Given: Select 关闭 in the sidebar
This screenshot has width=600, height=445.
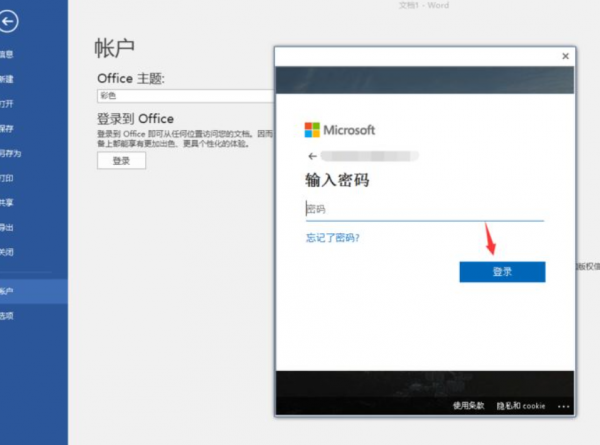Looking at the screenshot, I should point(7,252).
